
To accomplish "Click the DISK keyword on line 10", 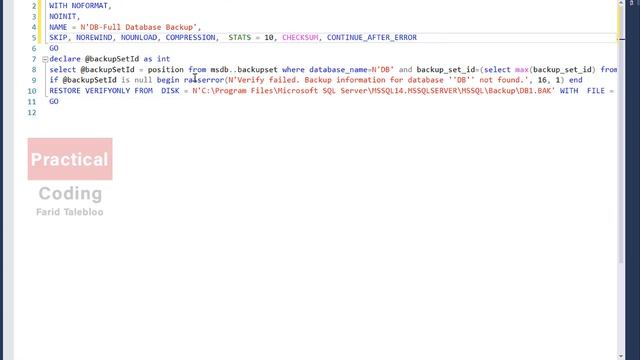I will pyautogui.click(x=170, y=91).
